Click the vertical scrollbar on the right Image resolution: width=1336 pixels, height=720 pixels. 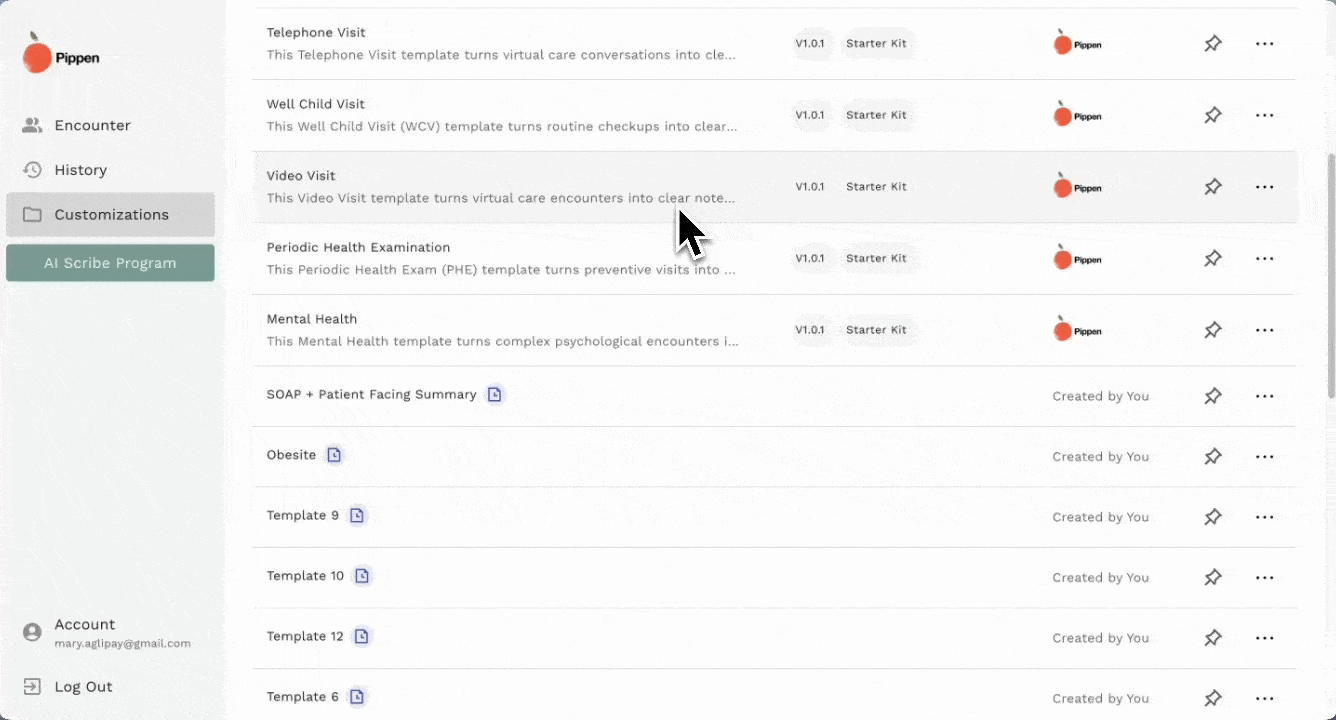pyautogui.click(x=1329, y=275)
